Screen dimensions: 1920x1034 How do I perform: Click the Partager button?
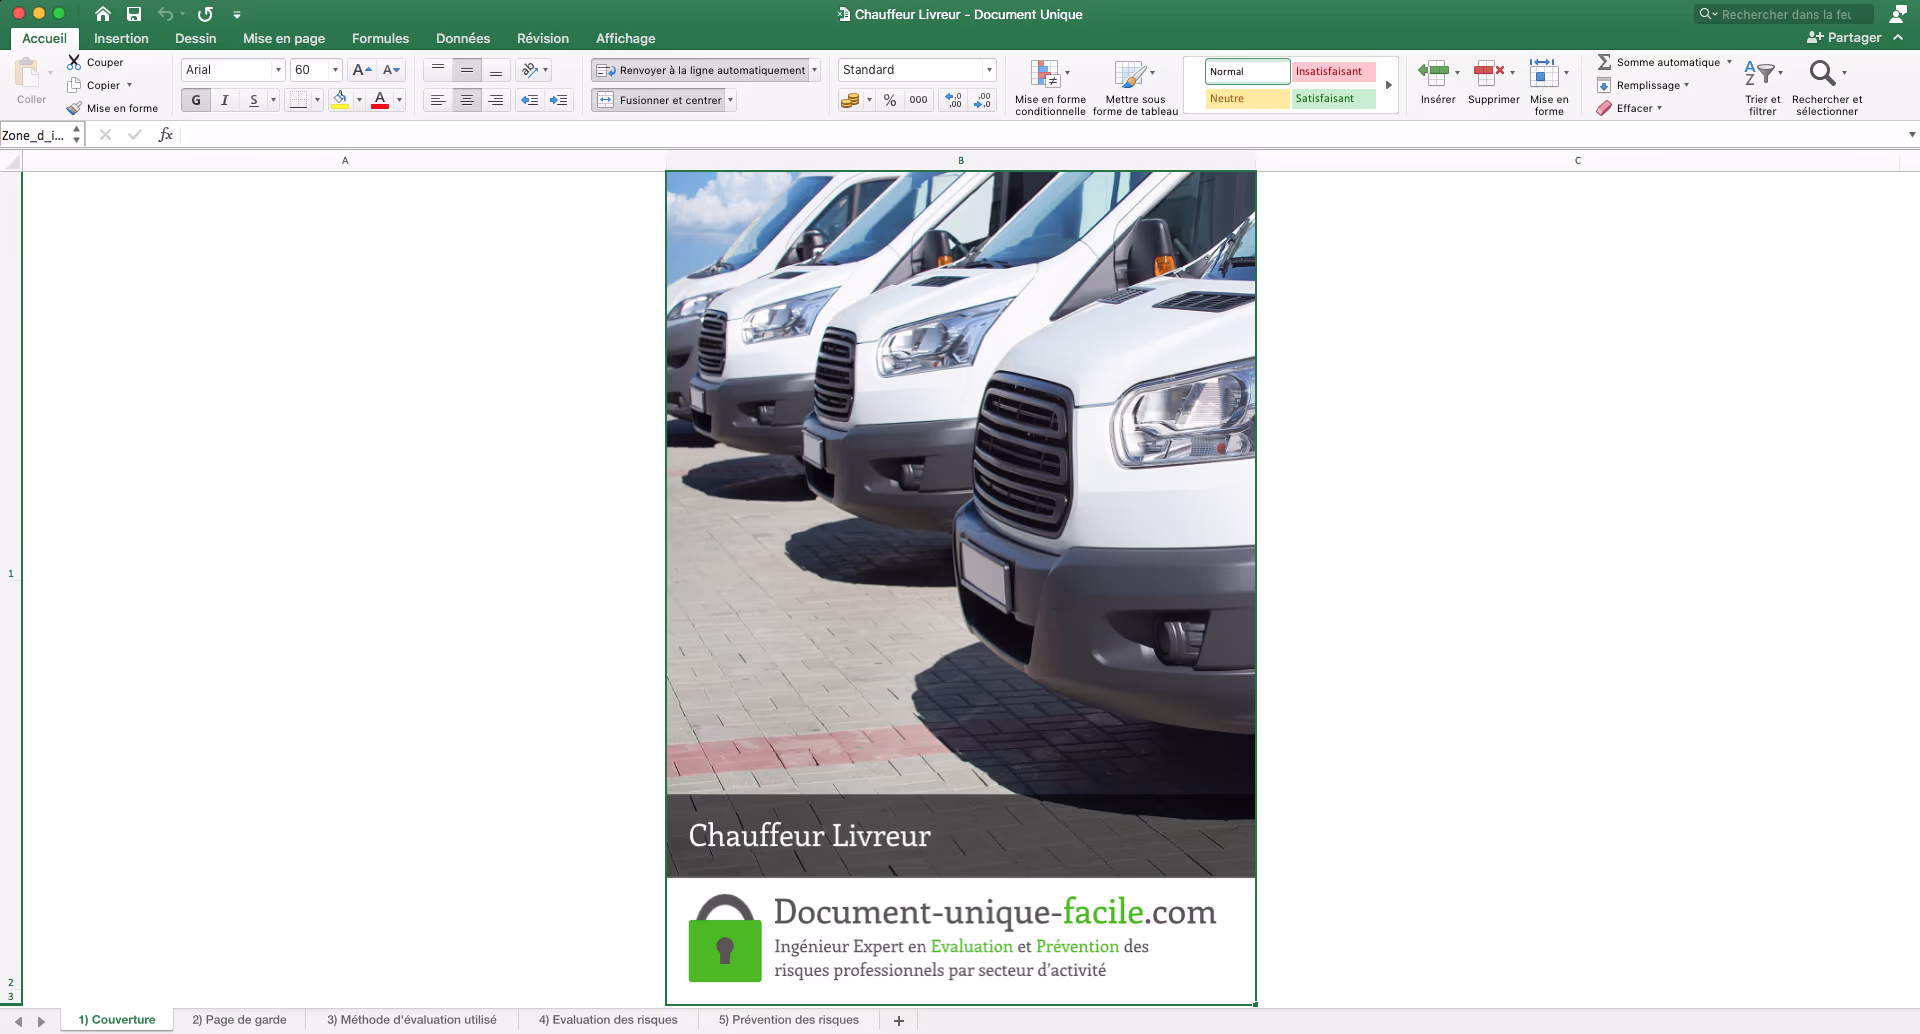tap(1844, 38)
